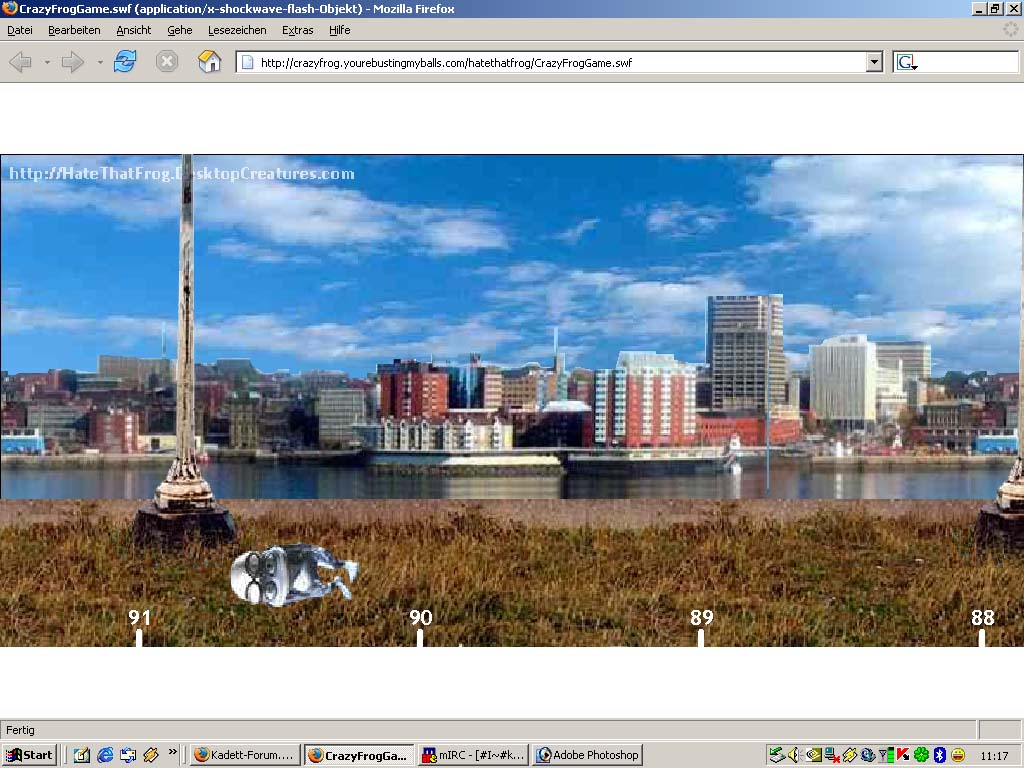Viewport: 1024px width, 768px height.
Task: Click the crazy frog character on grass
Action: [292, 575]
